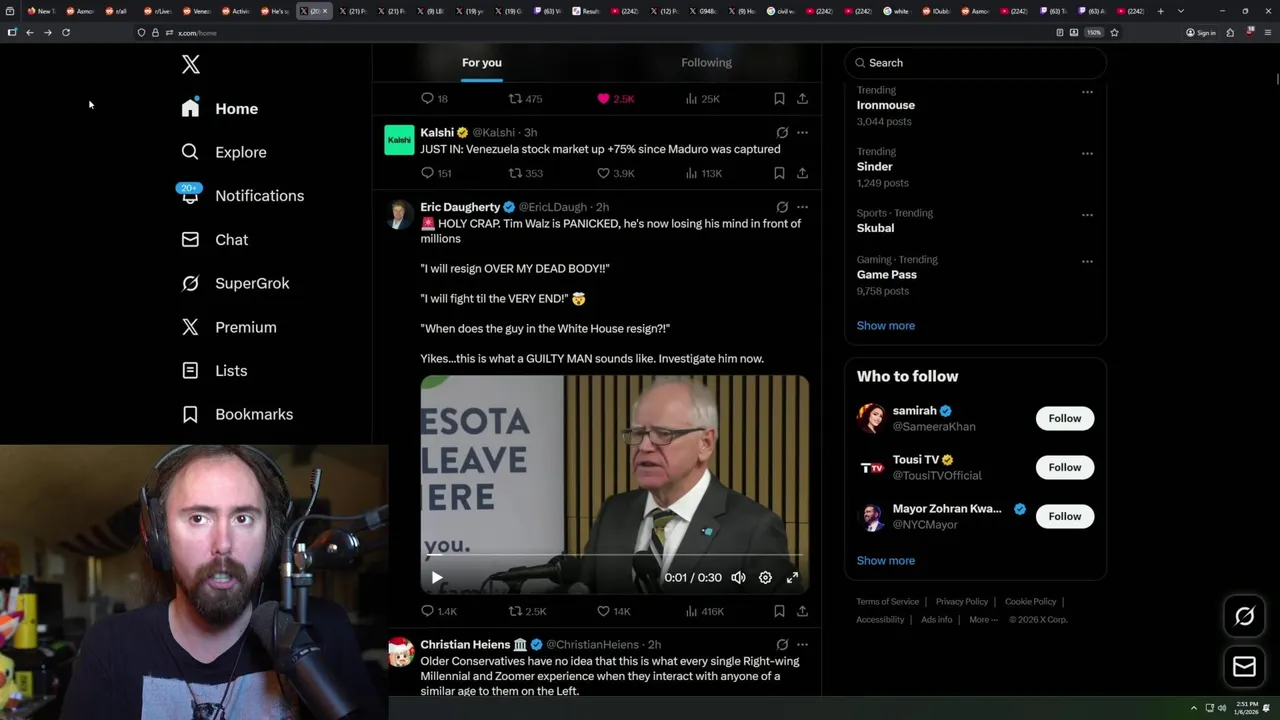
Task: Seek on the video progress bar
Action: pyautogui.click(x=614, y=556)
